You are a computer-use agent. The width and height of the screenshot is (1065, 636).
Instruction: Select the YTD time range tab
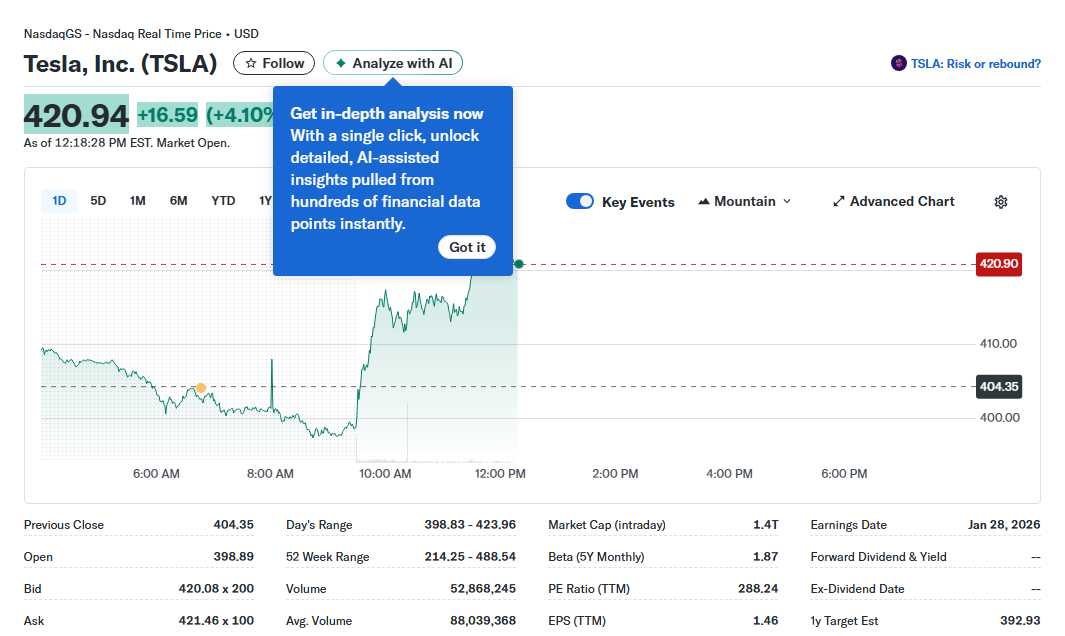tap(222, 200)
